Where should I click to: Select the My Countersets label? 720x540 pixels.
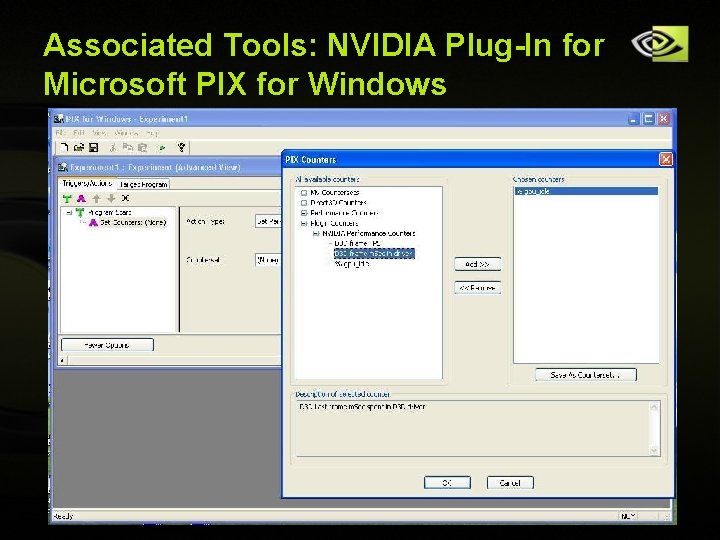coord(334,192)
